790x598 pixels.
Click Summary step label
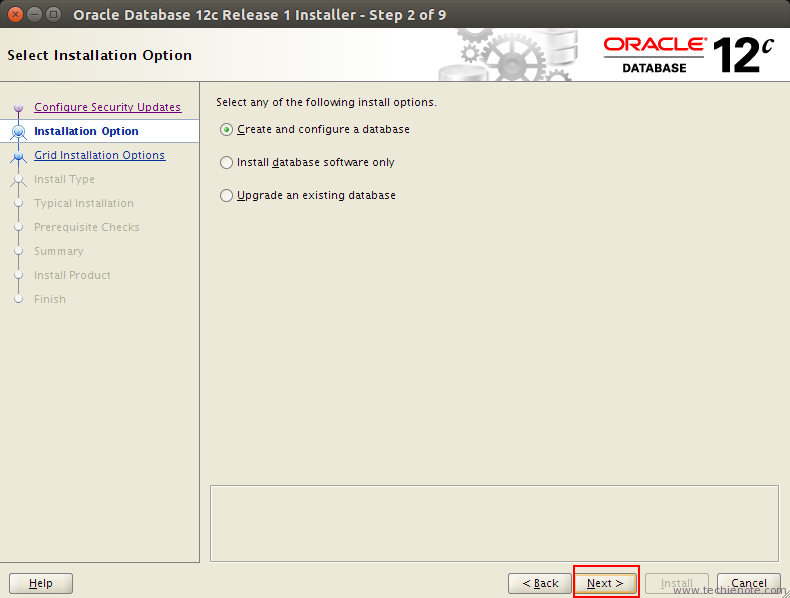coord(58,251)
